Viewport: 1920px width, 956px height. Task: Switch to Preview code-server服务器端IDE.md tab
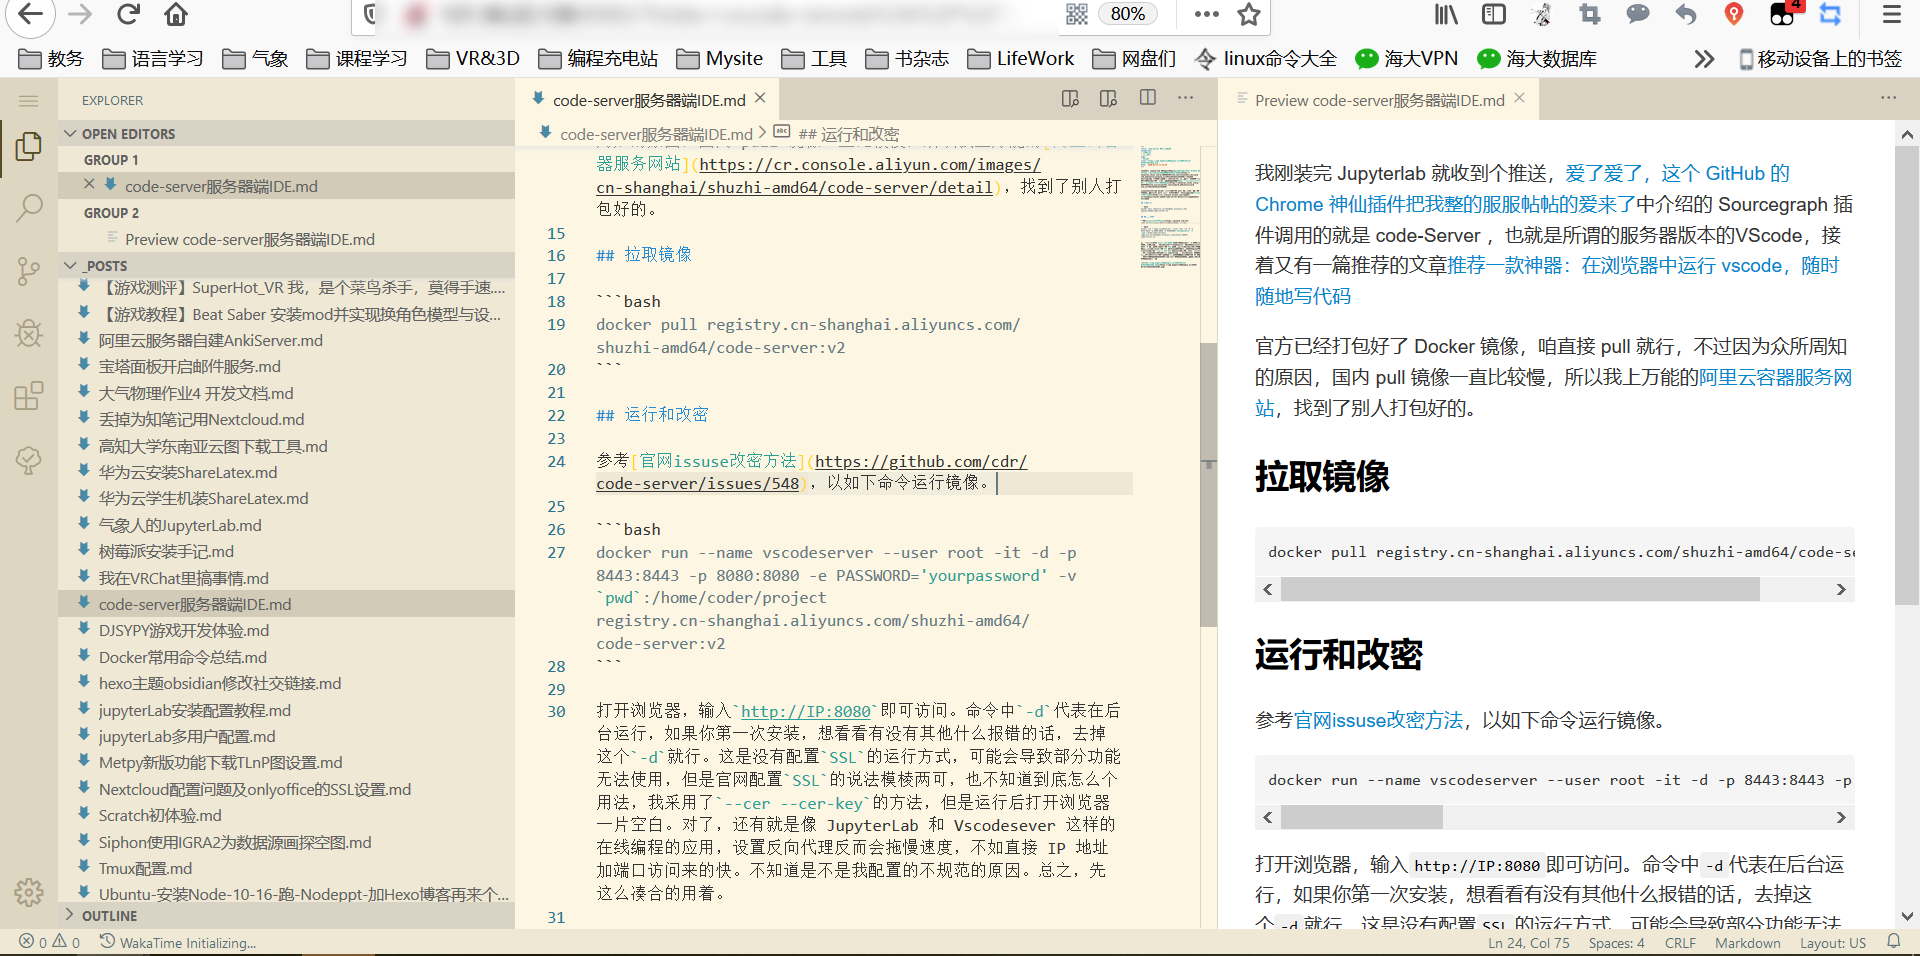click(1379, 99)
